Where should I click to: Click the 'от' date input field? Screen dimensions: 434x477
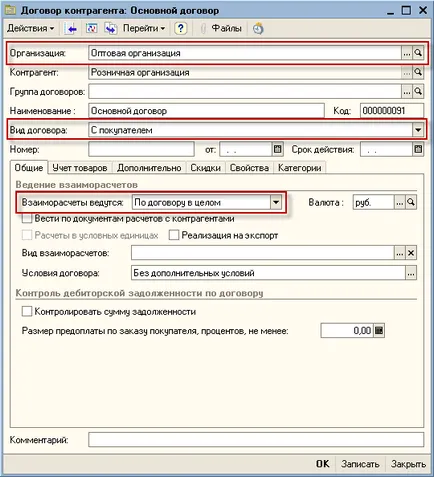coord(246,149)
